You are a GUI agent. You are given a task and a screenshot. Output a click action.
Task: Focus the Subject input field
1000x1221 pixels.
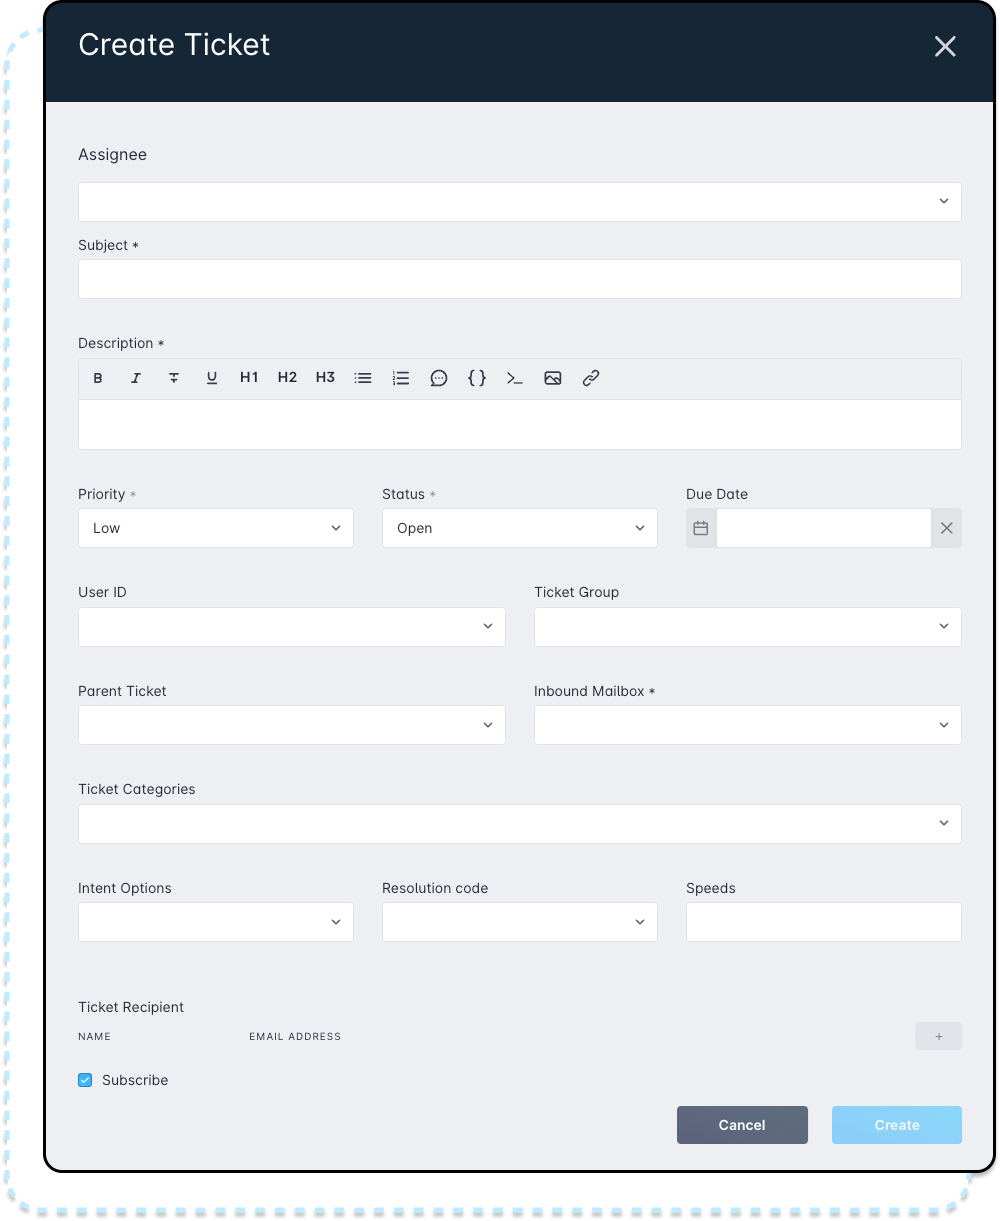[x=520, y=279]
